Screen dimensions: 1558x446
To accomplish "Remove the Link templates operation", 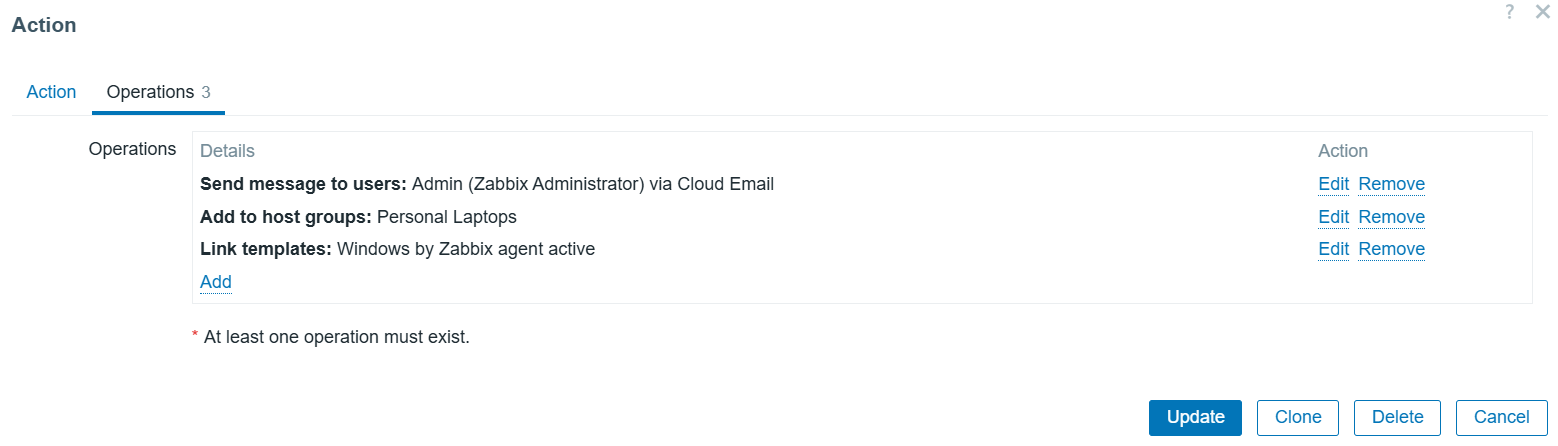I will (x=1391, y=249).
